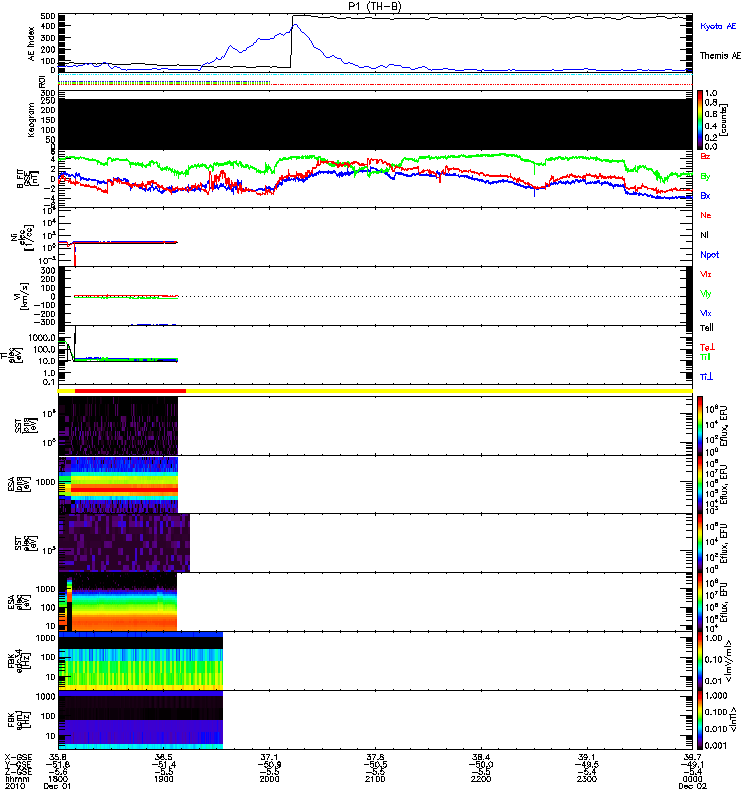Select the red Bz legend entry
The height and width of the screenshot is (800, 750).
706,157
